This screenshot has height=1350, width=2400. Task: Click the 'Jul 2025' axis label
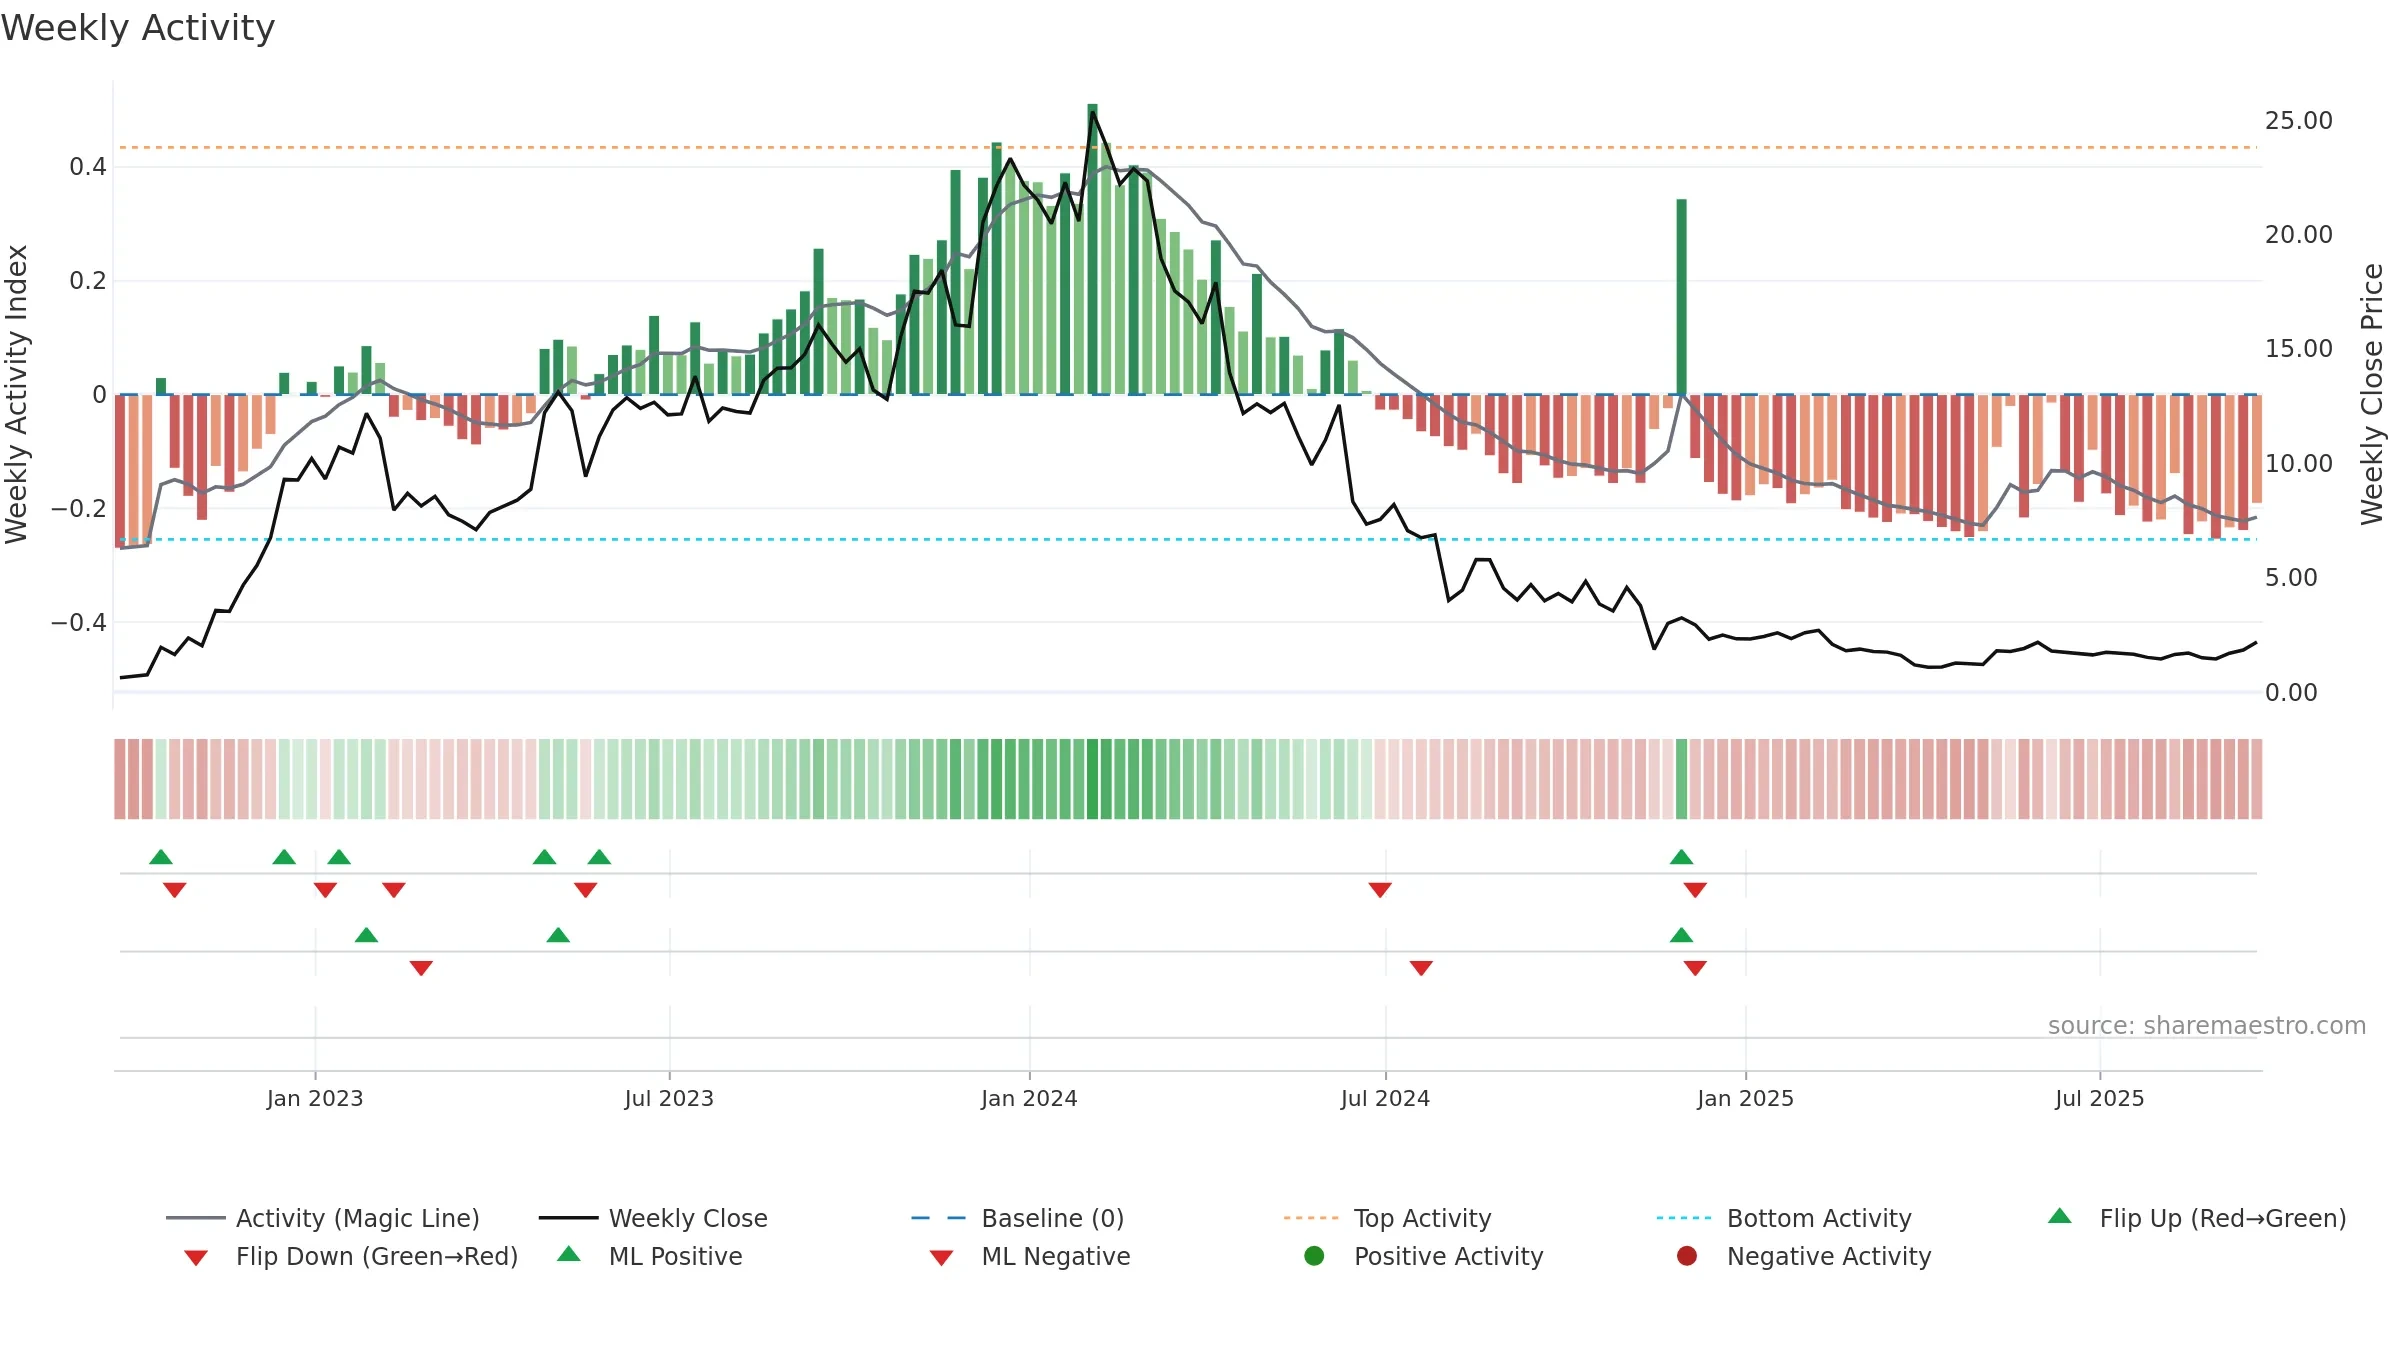tap(2100, 1098)
